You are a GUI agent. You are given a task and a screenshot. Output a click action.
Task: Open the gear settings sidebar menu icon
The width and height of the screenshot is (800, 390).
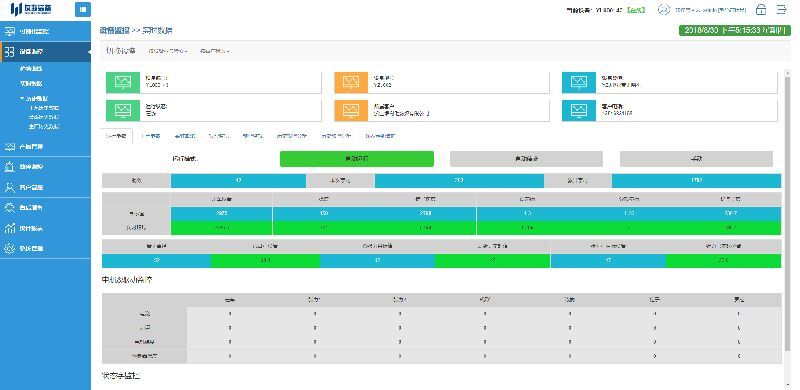coord(9,249)
